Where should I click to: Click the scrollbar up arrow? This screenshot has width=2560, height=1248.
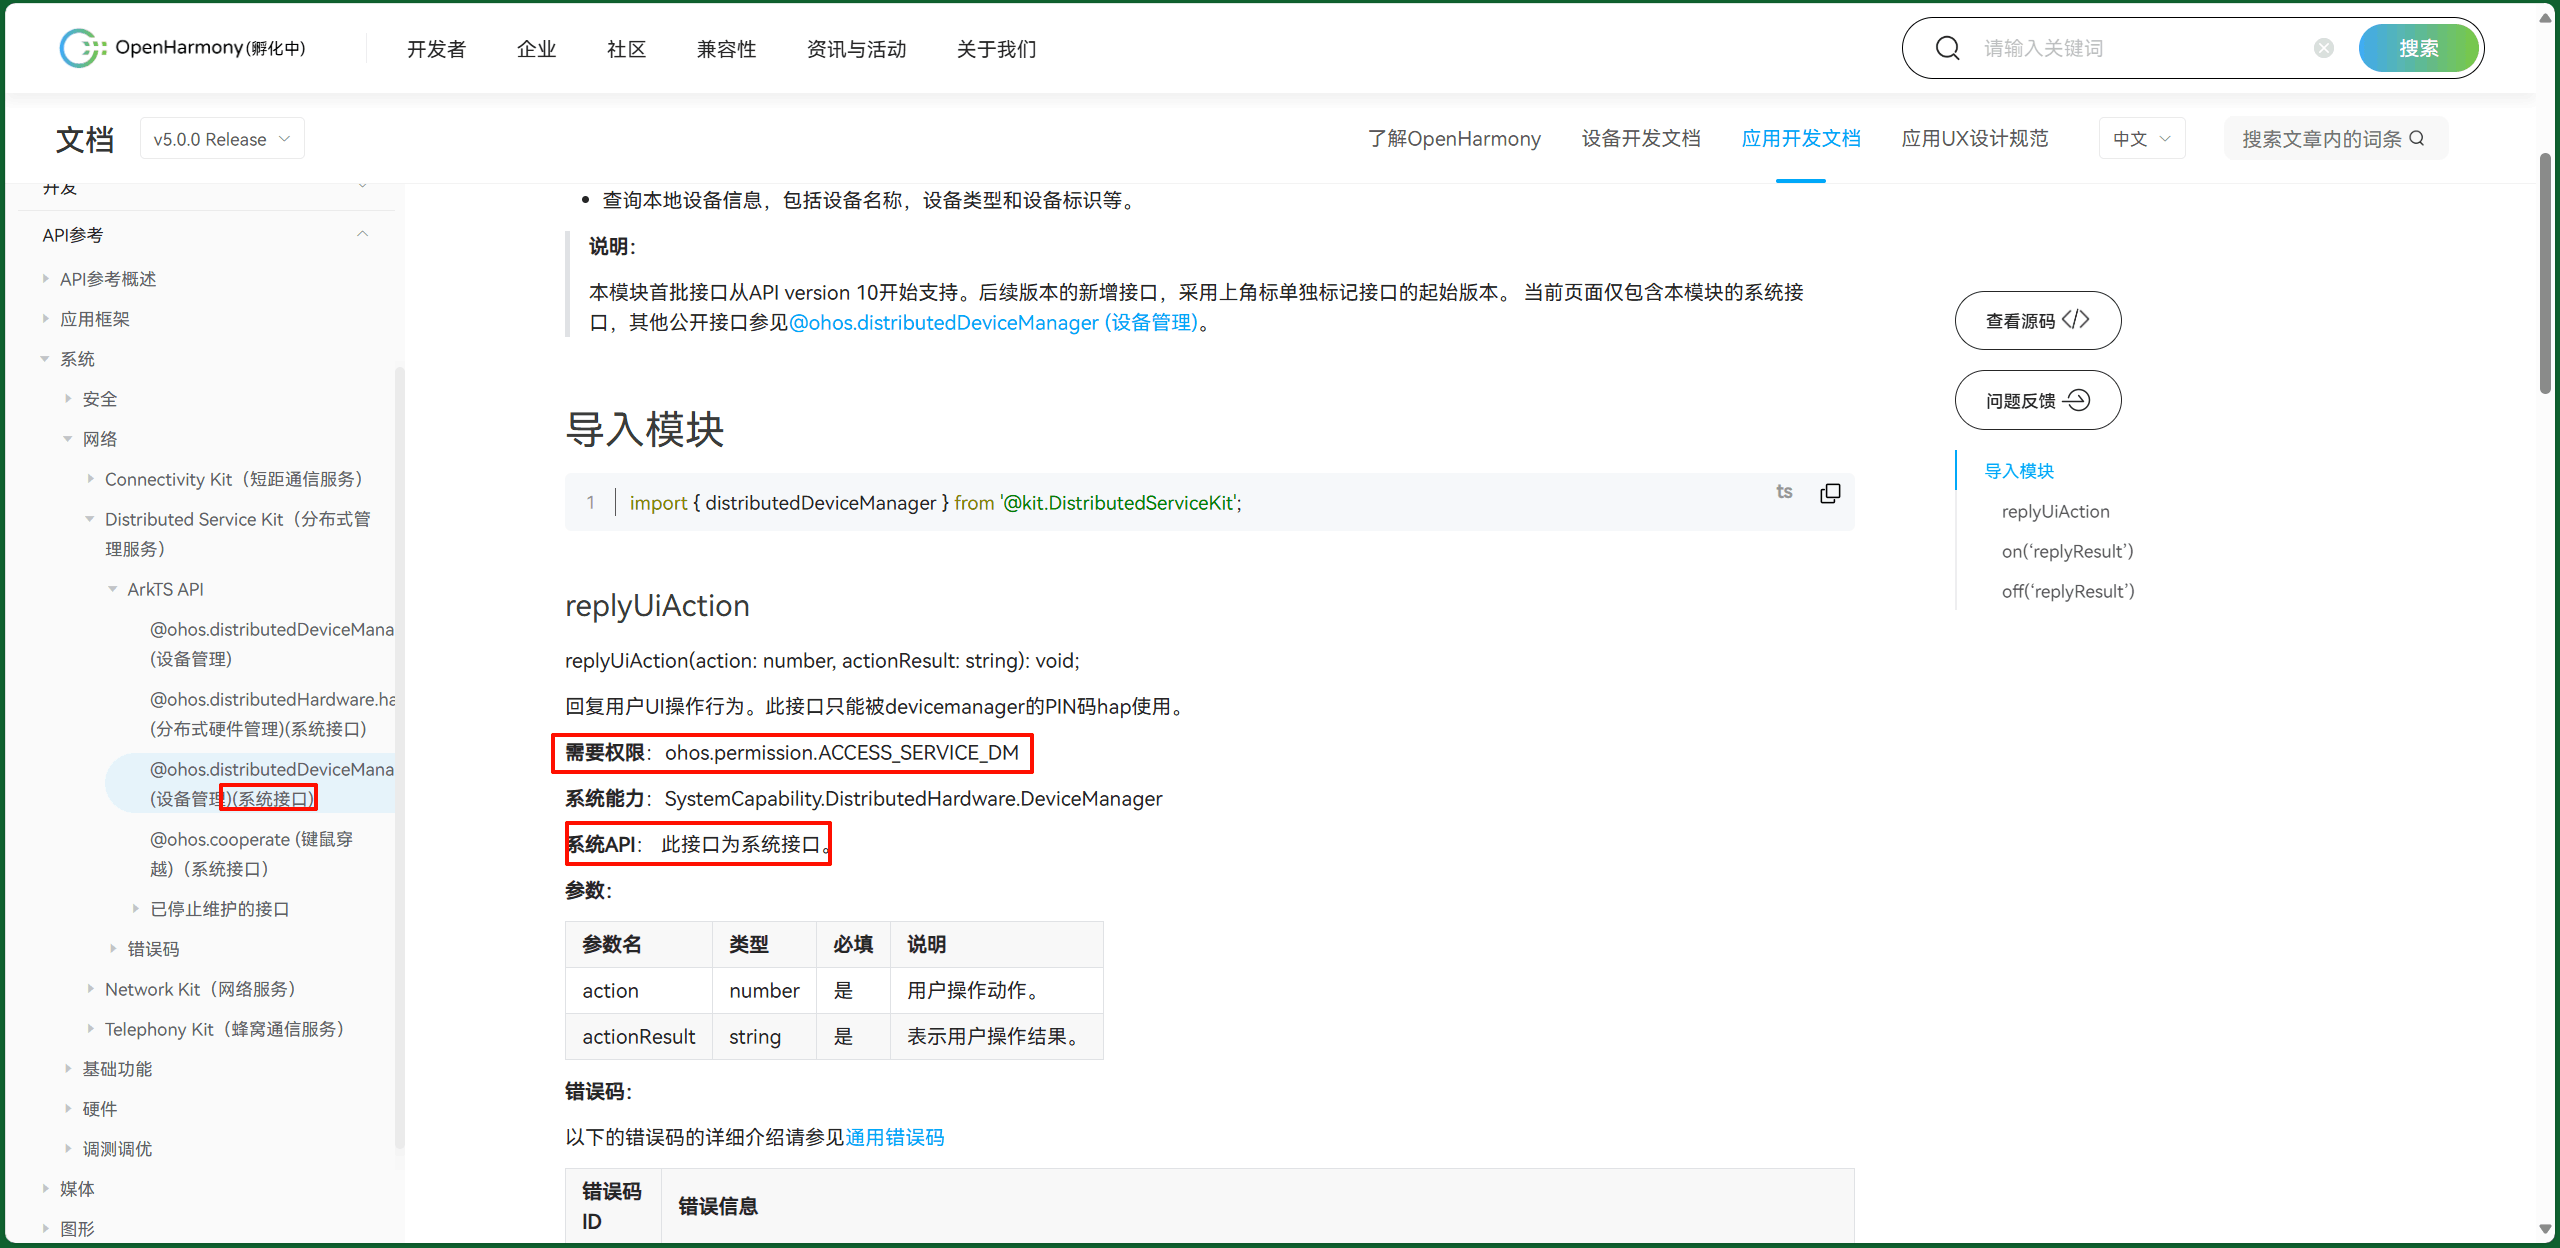(2545, 18)
